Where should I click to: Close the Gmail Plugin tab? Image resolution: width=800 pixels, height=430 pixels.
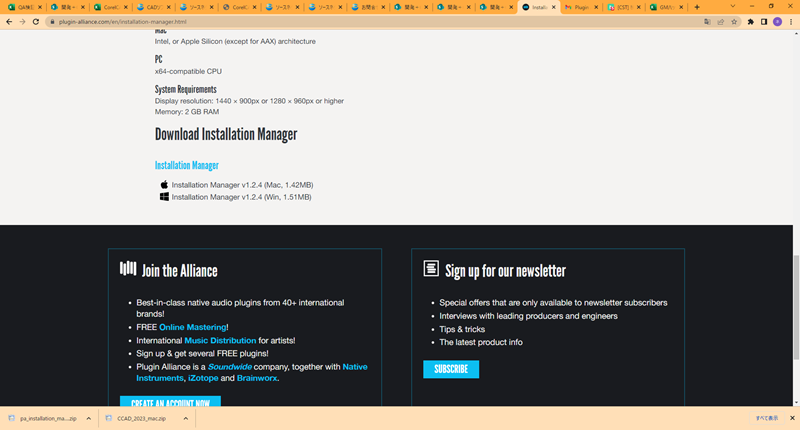[596, 7]
